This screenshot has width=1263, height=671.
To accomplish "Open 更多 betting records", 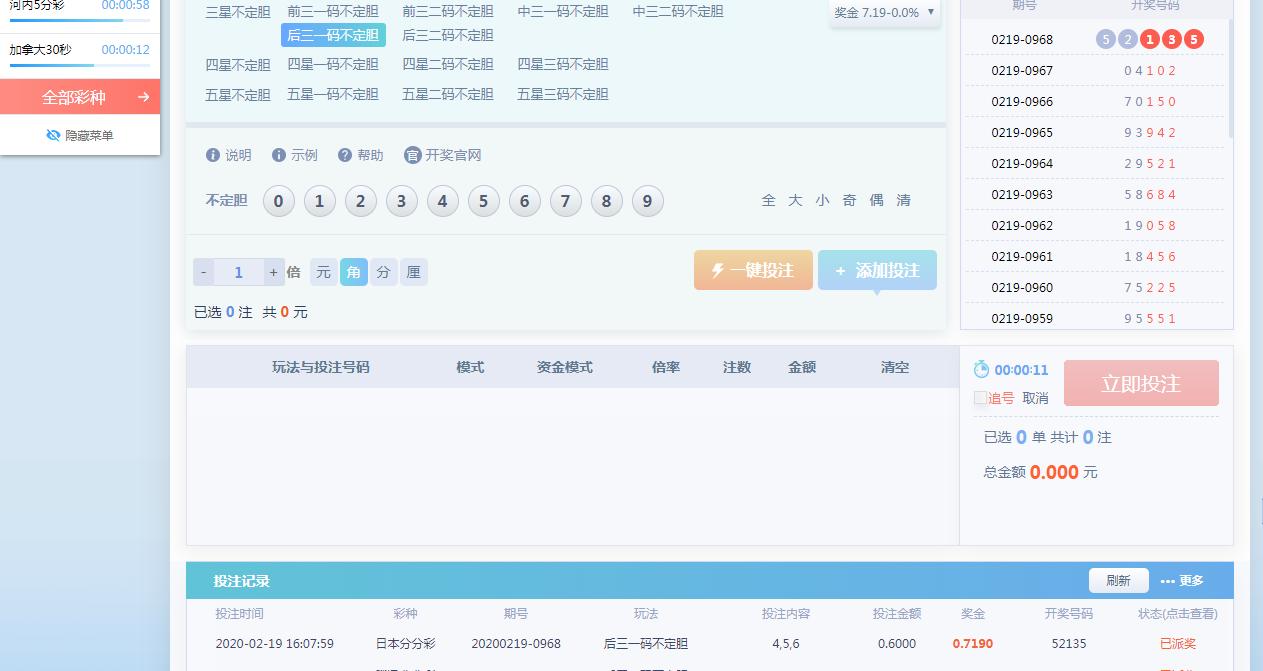I will [1182, 581].
